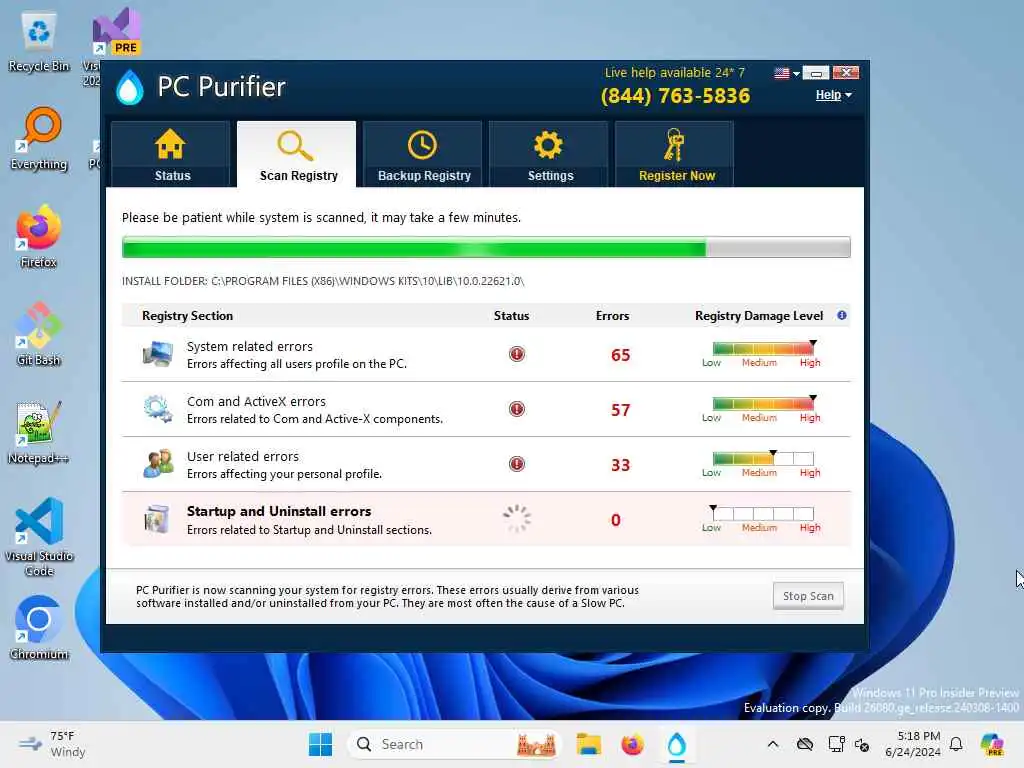This screenshot has height=768, width=1024.
Task: Click the error count 0
Action: point(616,520)
